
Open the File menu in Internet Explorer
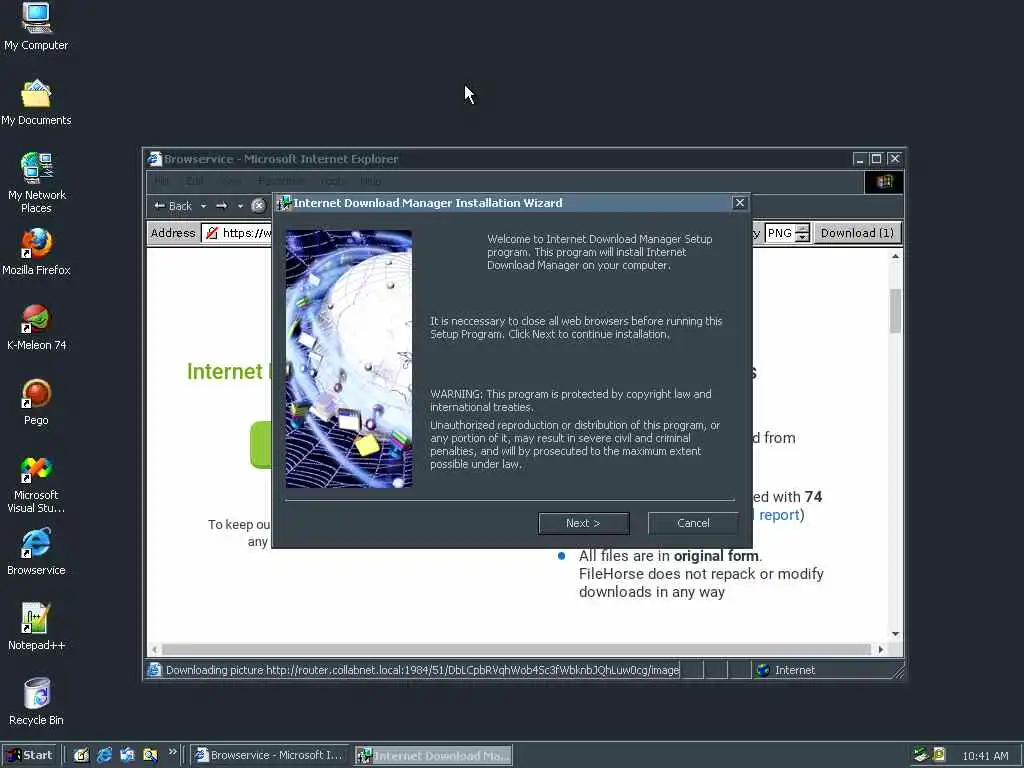coord(161,181)
